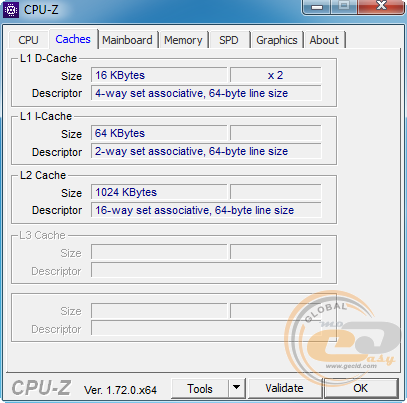The image size is (407, 403).
Task: Click the 'L1 I-Cache' group label
Action: click(x=46, y=116)
